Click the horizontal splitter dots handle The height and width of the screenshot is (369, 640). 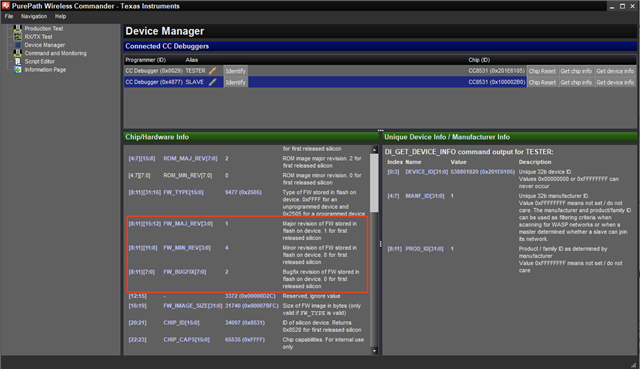pyautogui.click(x=380, y=130)
